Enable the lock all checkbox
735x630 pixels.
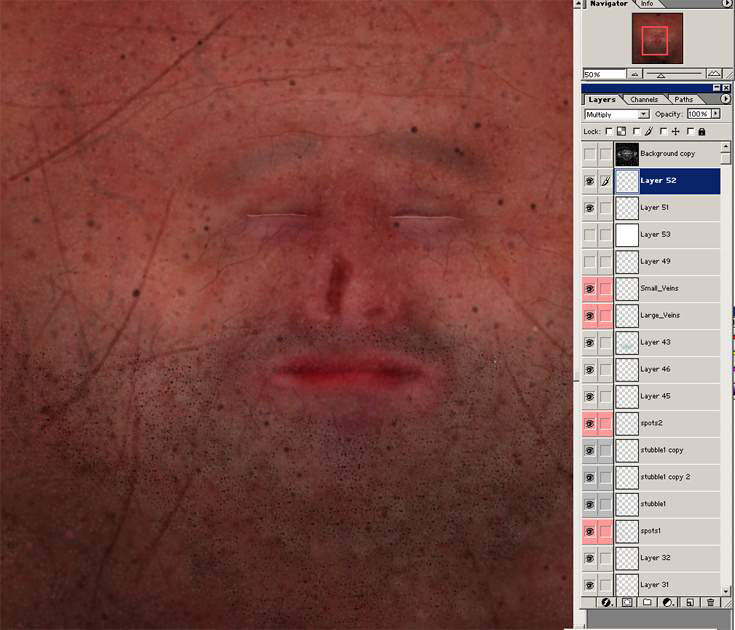click(691, 131)
